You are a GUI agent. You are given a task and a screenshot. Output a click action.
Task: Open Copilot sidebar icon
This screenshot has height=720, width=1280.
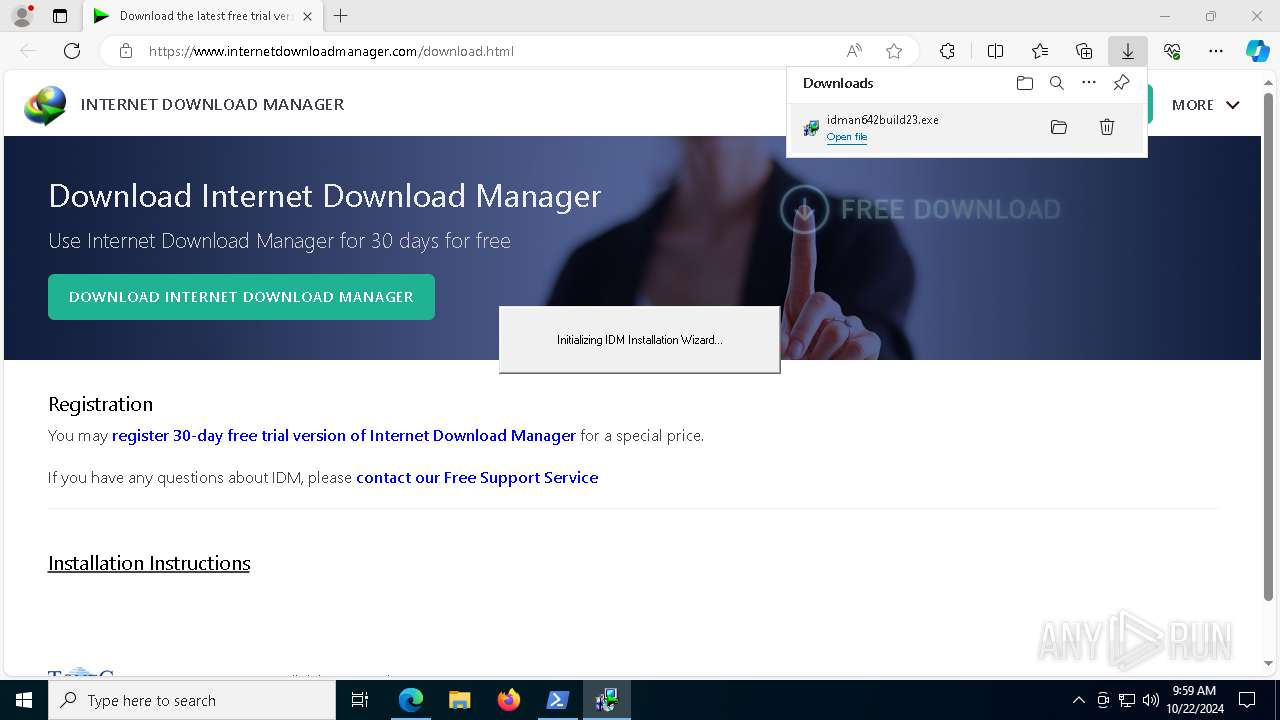(x=1257, y=51)
